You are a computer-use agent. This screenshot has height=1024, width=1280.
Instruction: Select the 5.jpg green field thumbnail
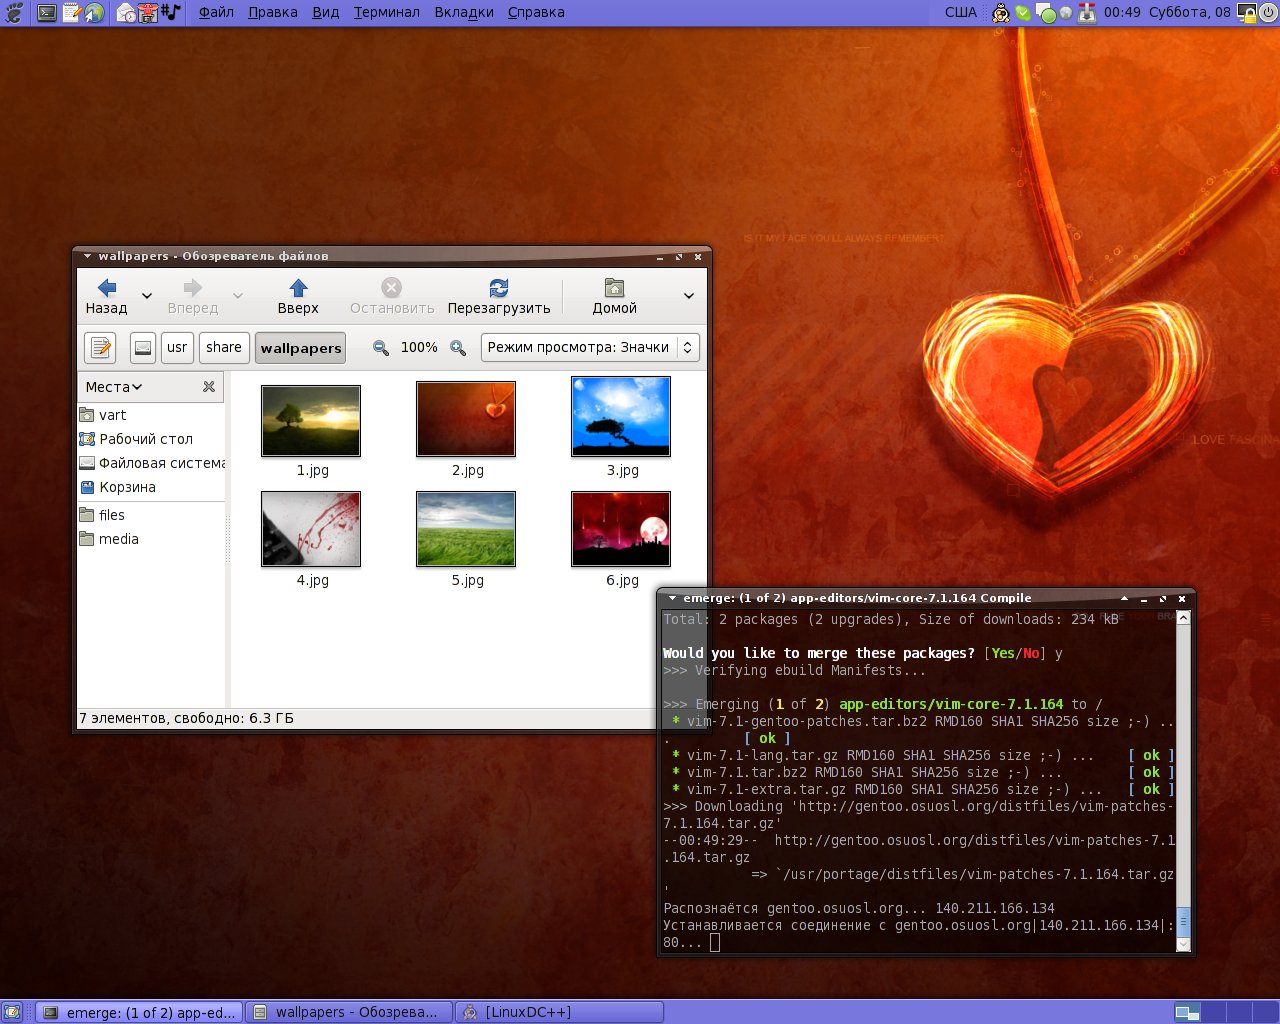point(466,529)
